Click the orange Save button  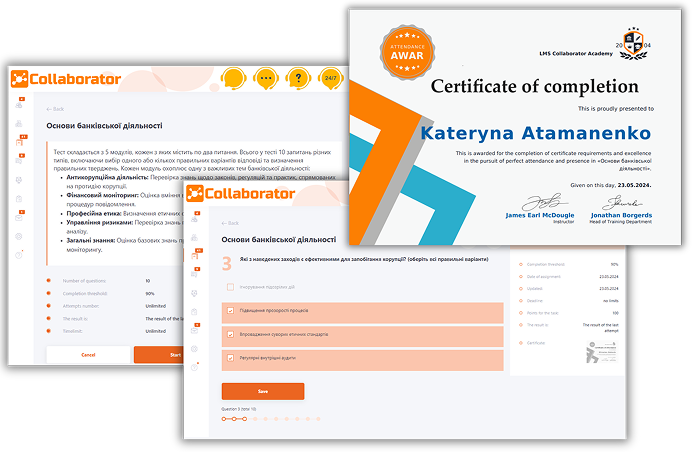click(x=262, y=391)
